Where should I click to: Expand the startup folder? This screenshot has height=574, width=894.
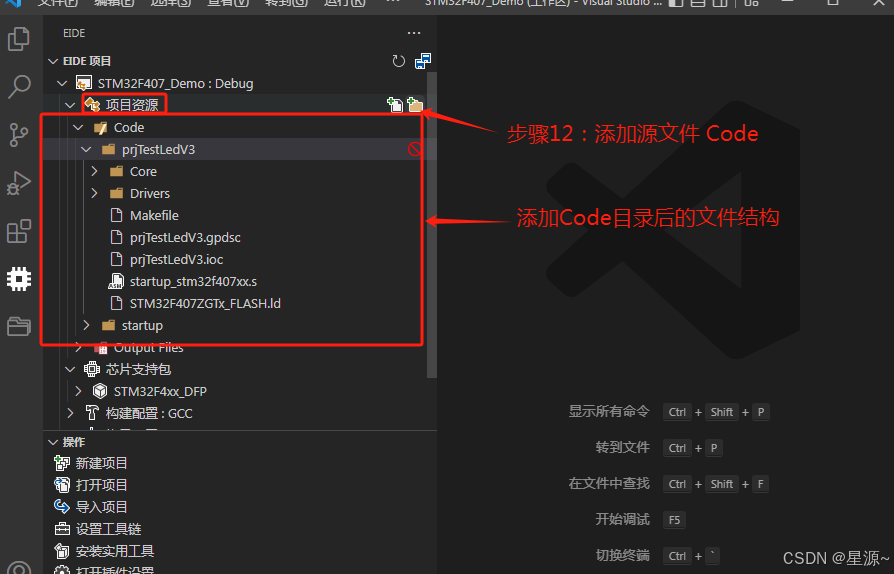point(86,325)
